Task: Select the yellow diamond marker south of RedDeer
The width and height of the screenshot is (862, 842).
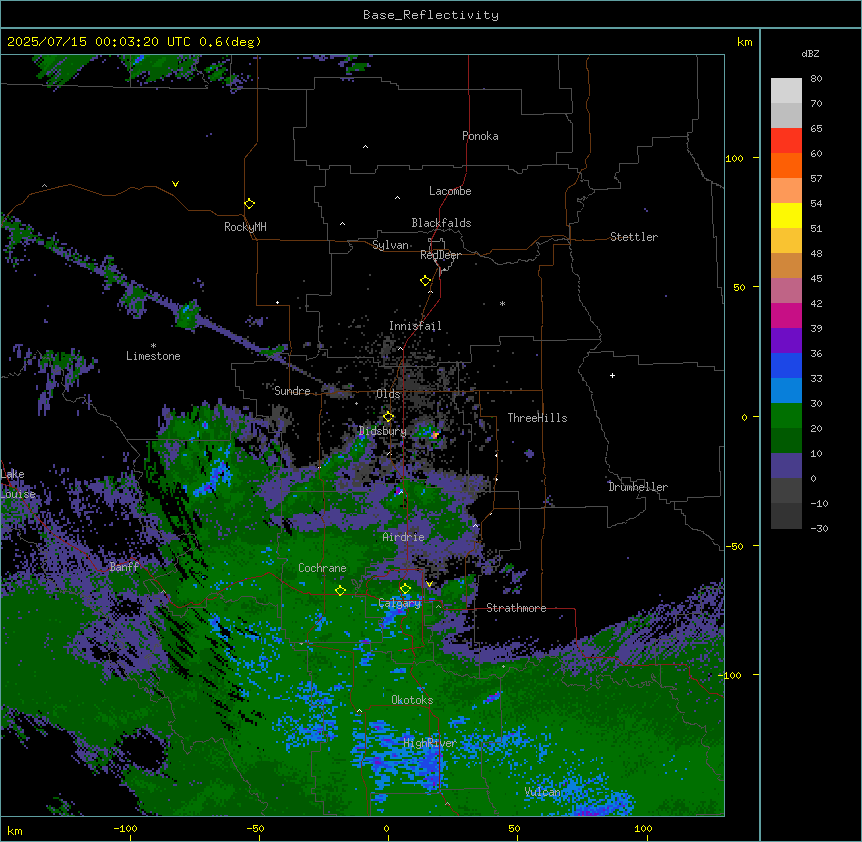Action: (426, 281)
